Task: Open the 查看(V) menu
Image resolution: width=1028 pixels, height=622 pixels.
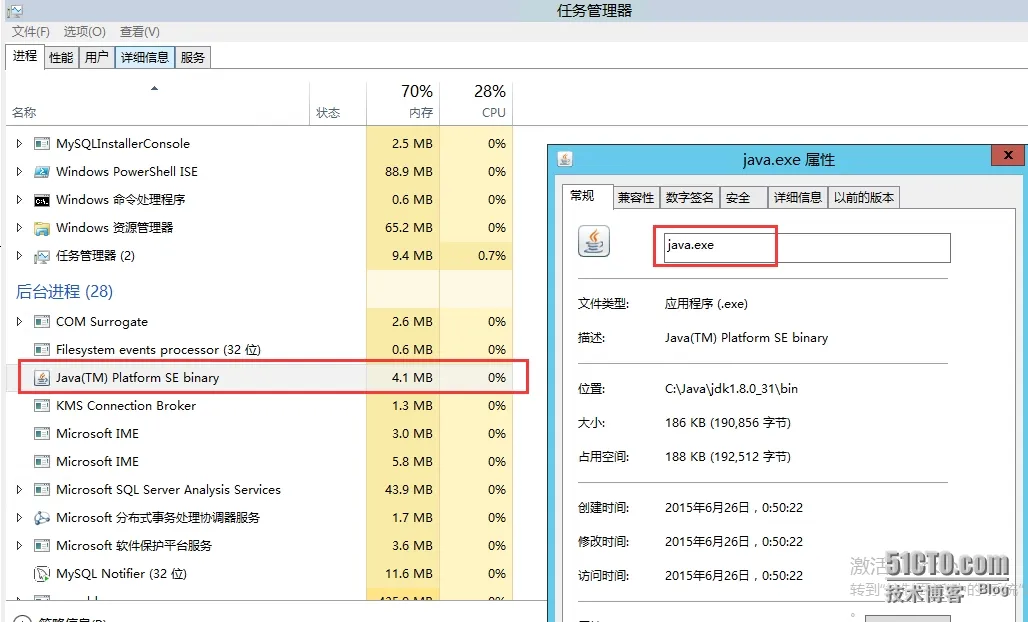Action: coord(140,31)
